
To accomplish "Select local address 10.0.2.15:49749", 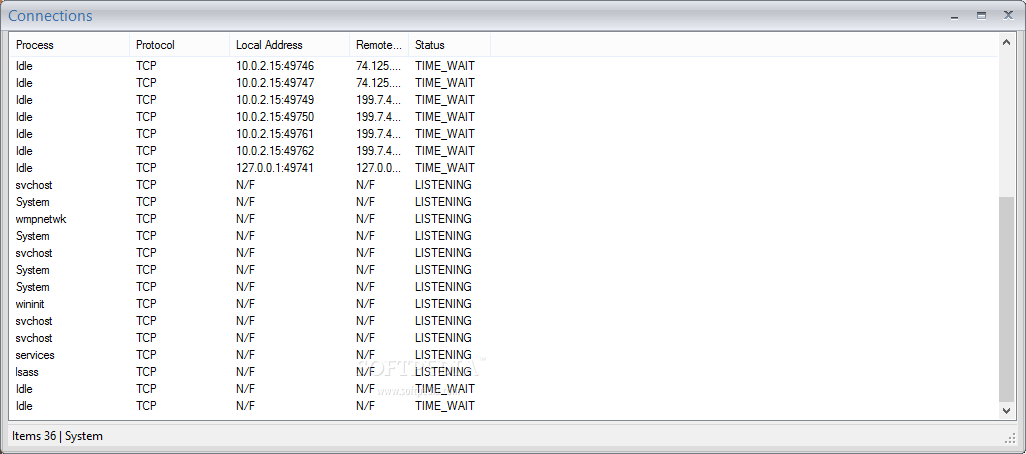I will point(275,100).
